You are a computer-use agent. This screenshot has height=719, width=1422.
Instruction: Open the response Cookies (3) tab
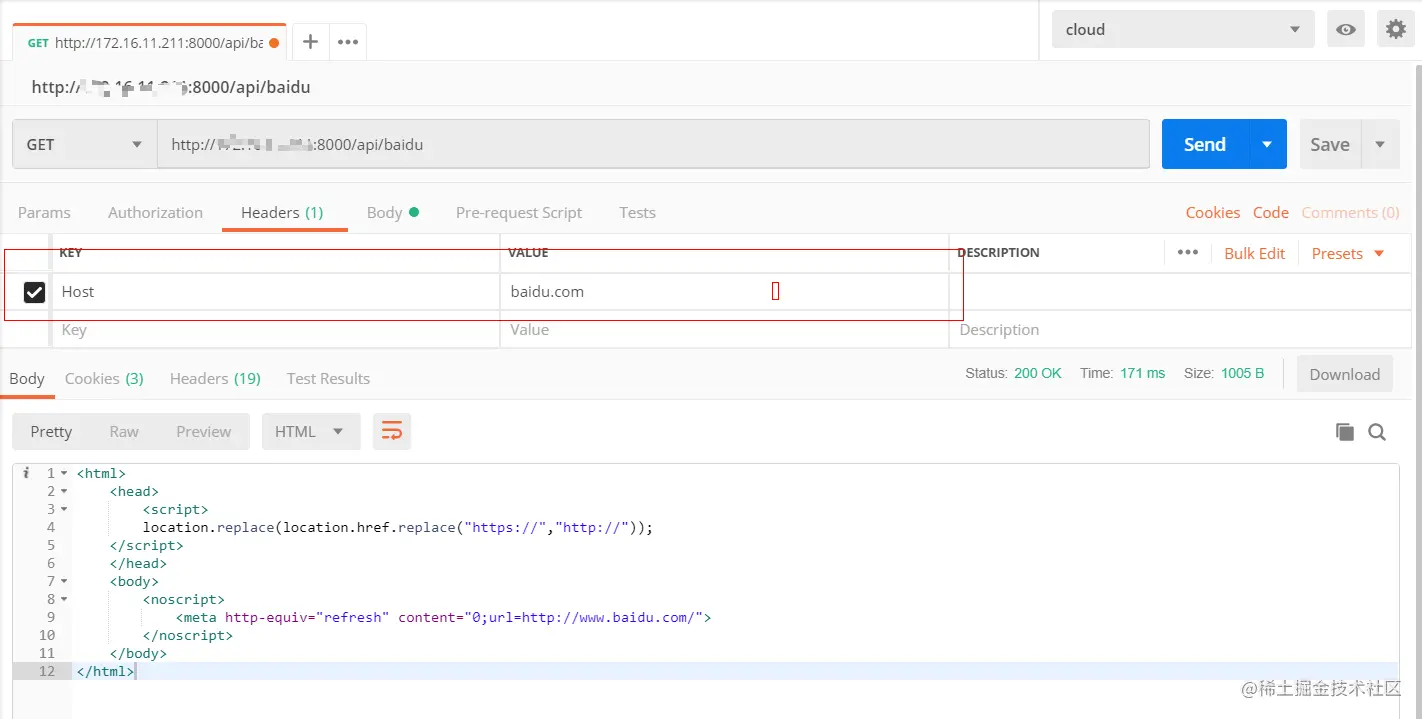(104, 378)
